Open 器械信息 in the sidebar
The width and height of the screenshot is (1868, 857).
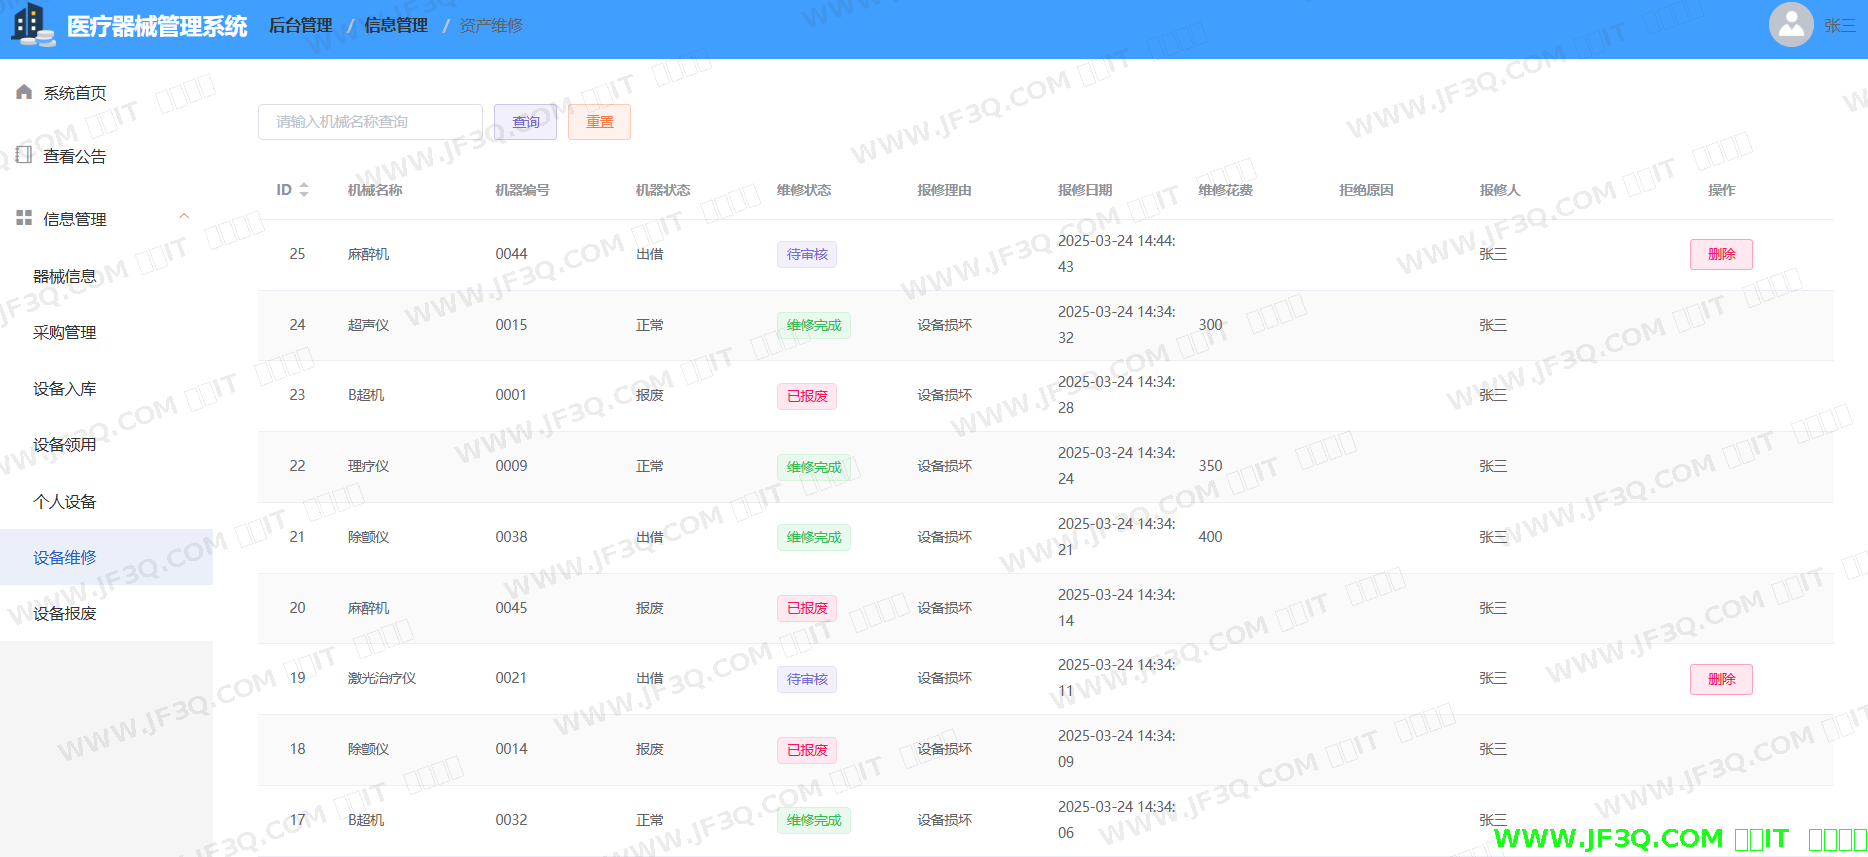coord(65,276)
